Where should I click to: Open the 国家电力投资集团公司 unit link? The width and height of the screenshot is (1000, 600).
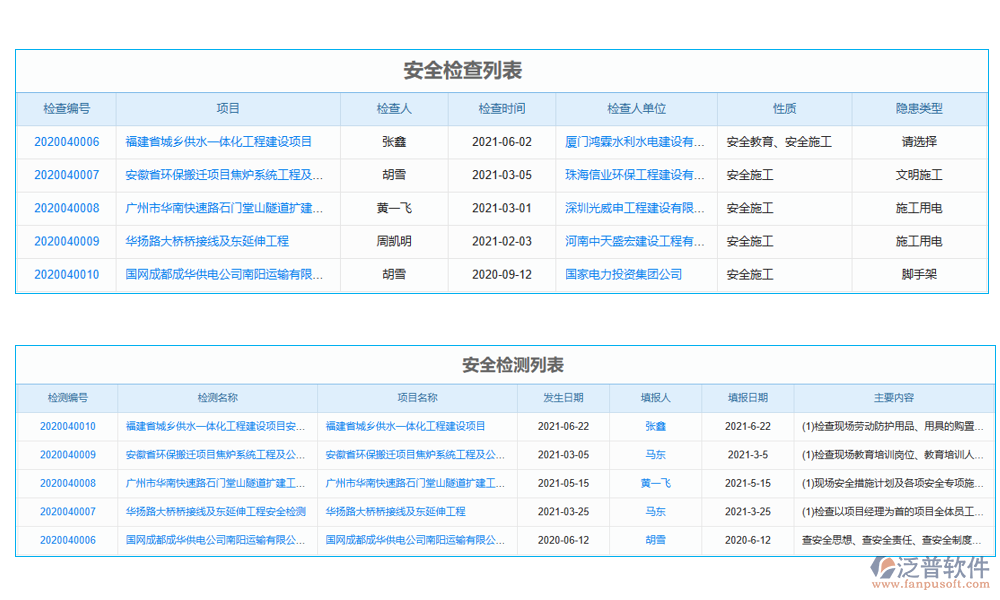[623, 274]
